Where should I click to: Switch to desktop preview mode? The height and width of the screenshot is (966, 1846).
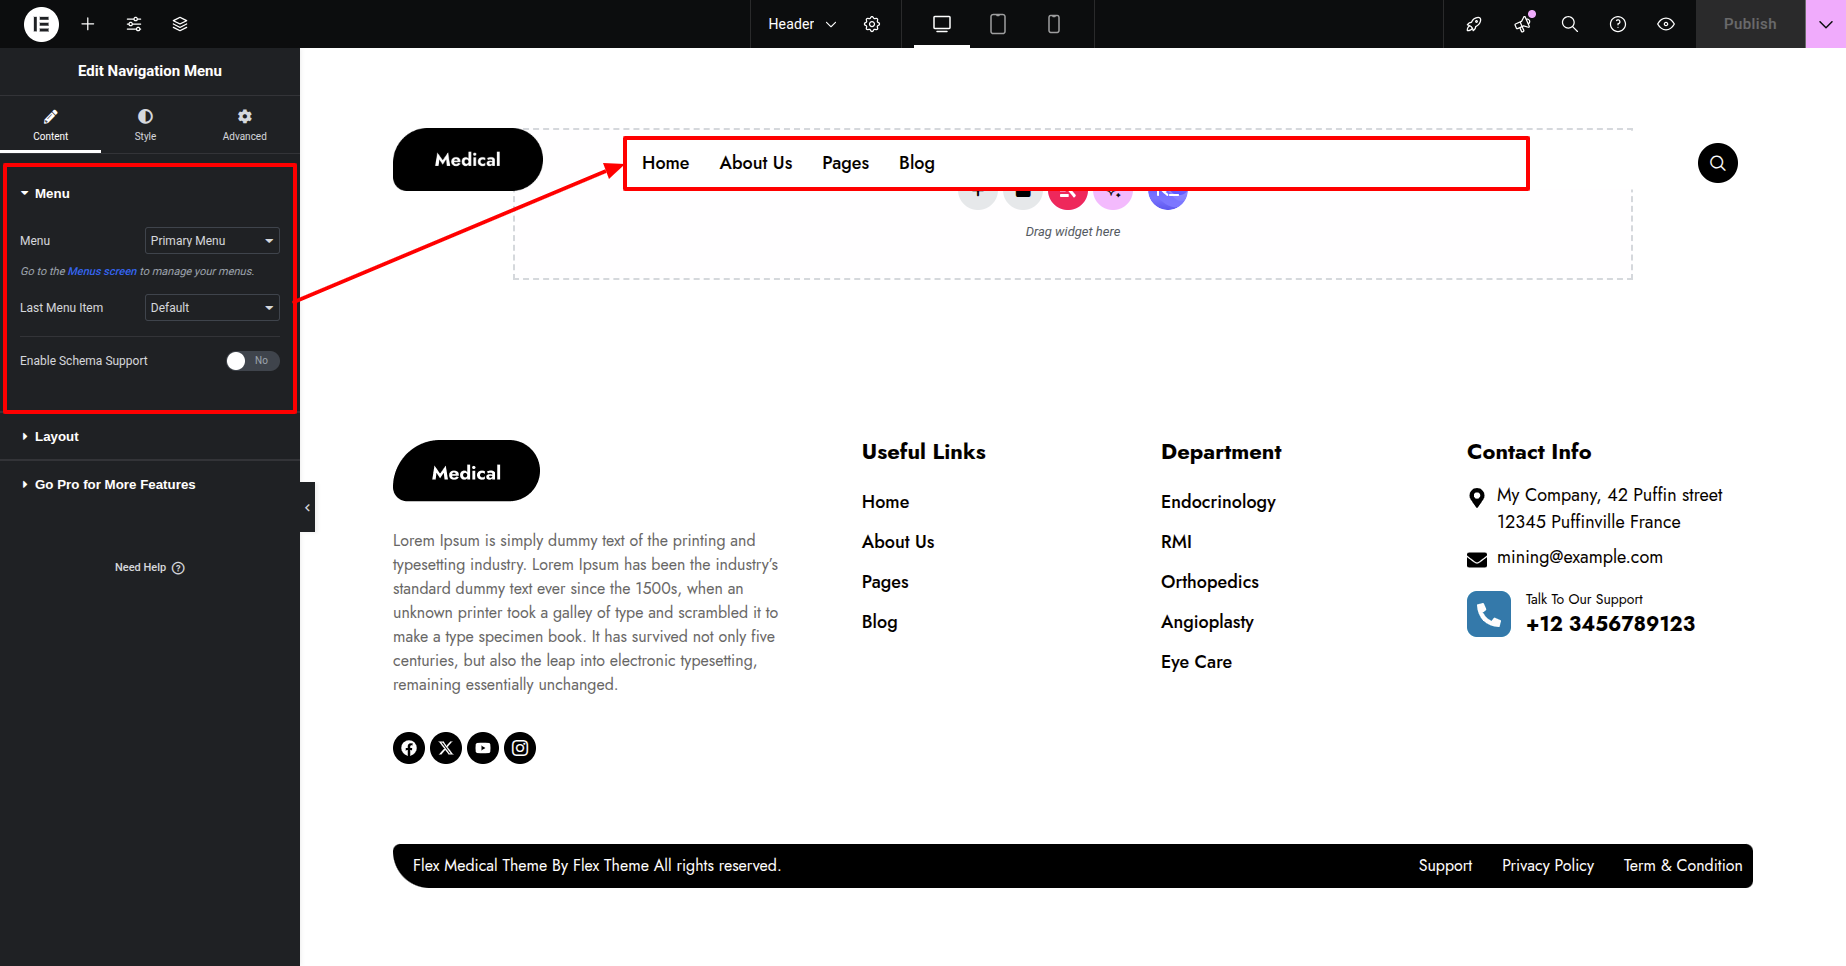[x=942, y=24]
